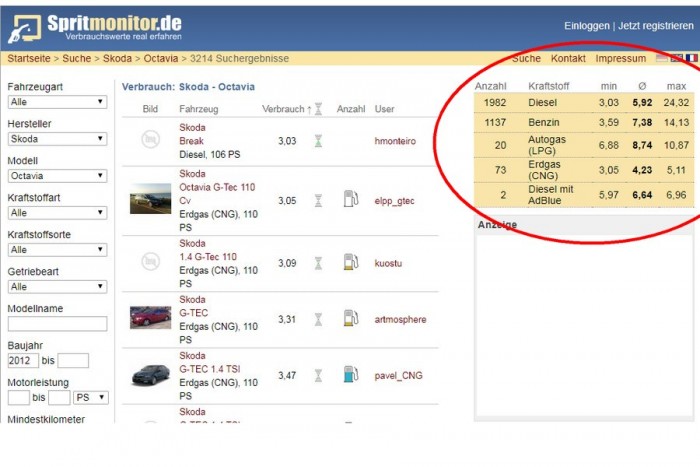Screen dimensions: 700x467
Task: Click Jetzt registrieren link
Action: point(656,26)
